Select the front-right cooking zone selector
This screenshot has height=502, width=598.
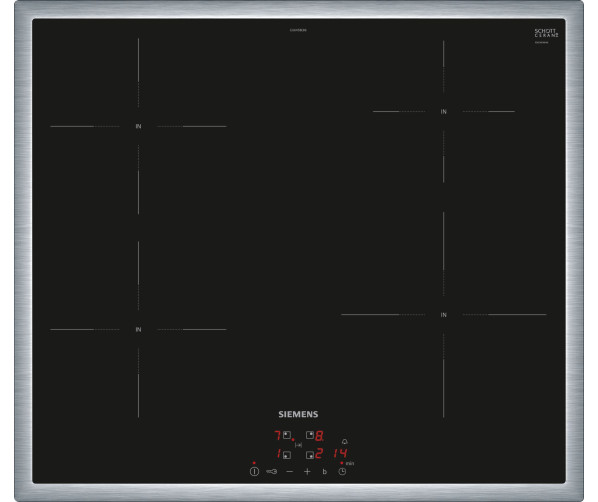click(x=310, y=455)
